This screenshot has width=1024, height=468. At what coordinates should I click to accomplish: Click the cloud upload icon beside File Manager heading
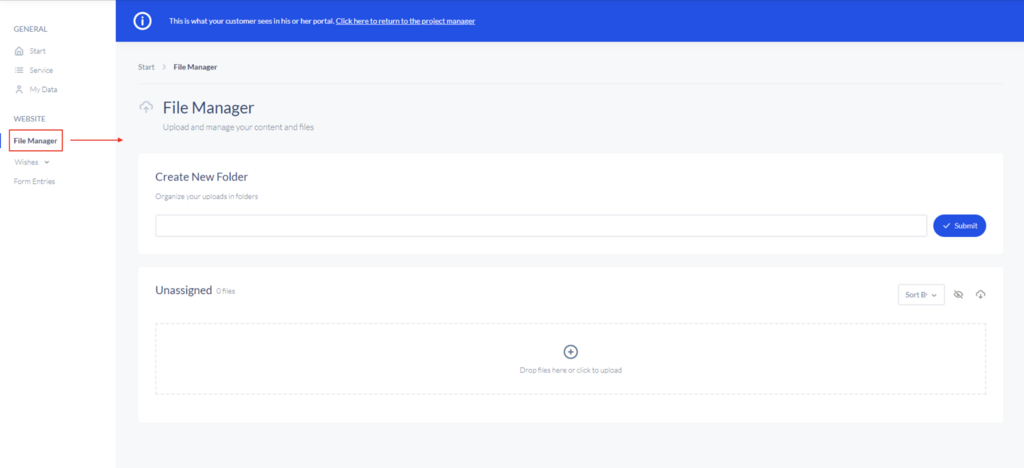147,107
